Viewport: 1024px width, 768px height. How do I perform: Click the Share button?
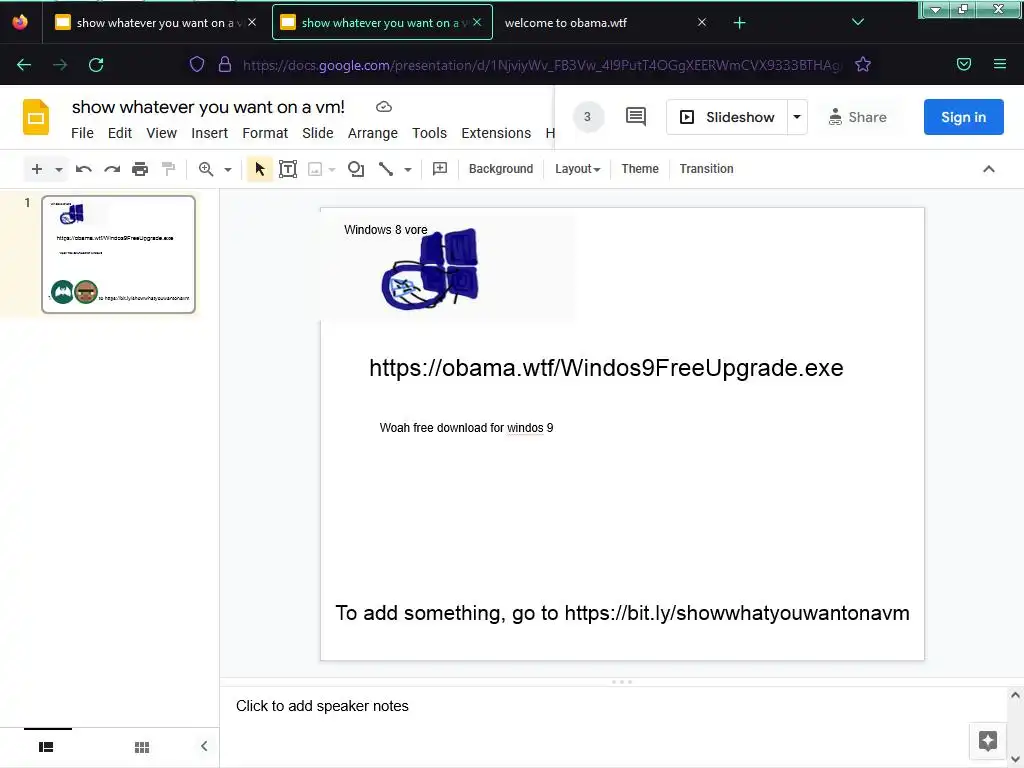(x=857, y=117)
